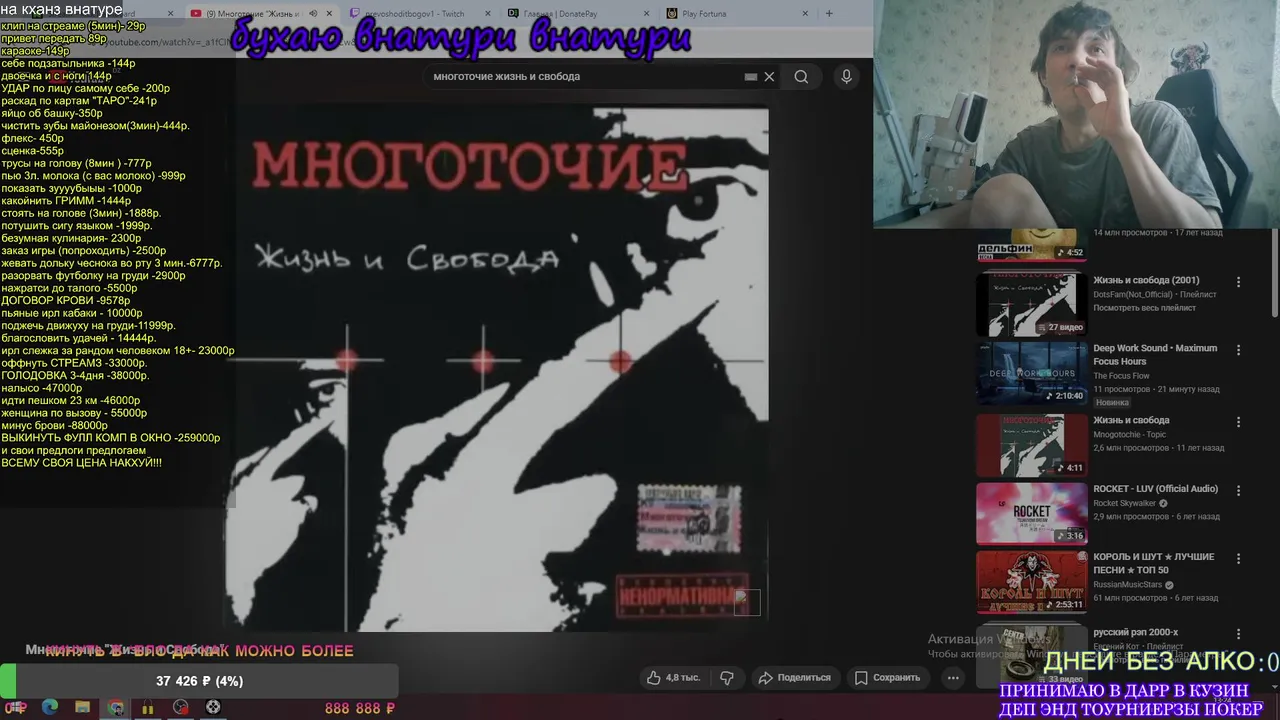This screenshot has width=1280, height=720.
Task: Open The Focus Flow channel
Action: (1121, 376)
